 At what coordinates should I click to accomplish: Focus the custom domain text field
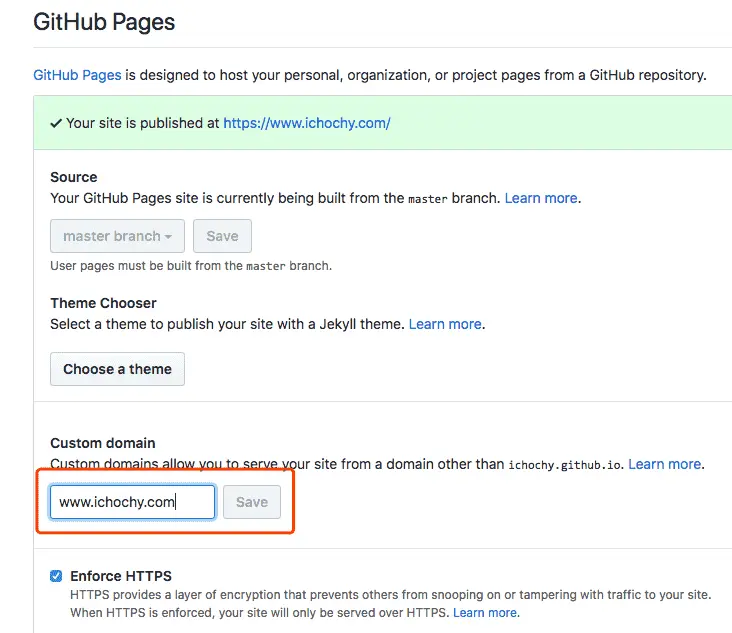pos(132,502)
